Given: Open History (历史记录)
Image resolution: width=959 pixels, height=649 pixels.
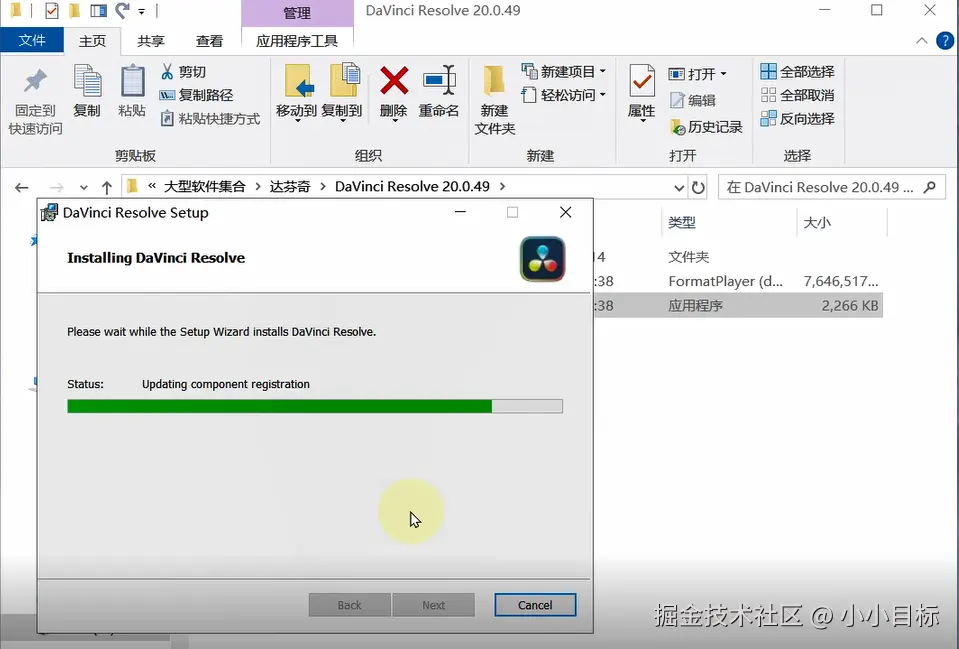Looking at the screenshot, I should (706, 127).
